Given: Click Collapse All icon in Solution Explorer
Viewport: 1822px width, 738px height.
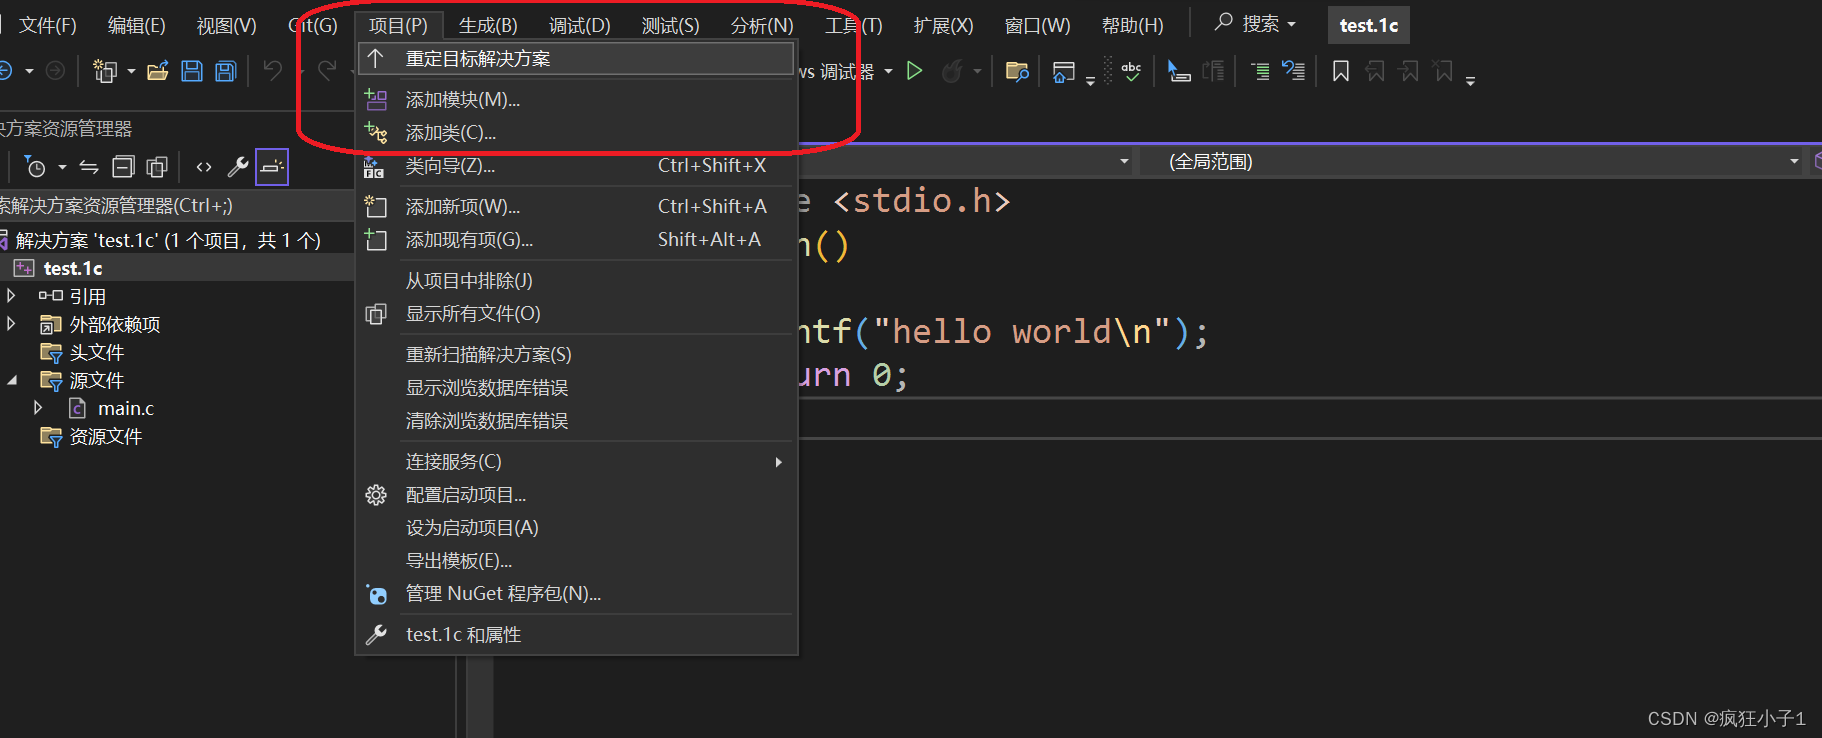Looking at the screenshot, I should point(123,167).
